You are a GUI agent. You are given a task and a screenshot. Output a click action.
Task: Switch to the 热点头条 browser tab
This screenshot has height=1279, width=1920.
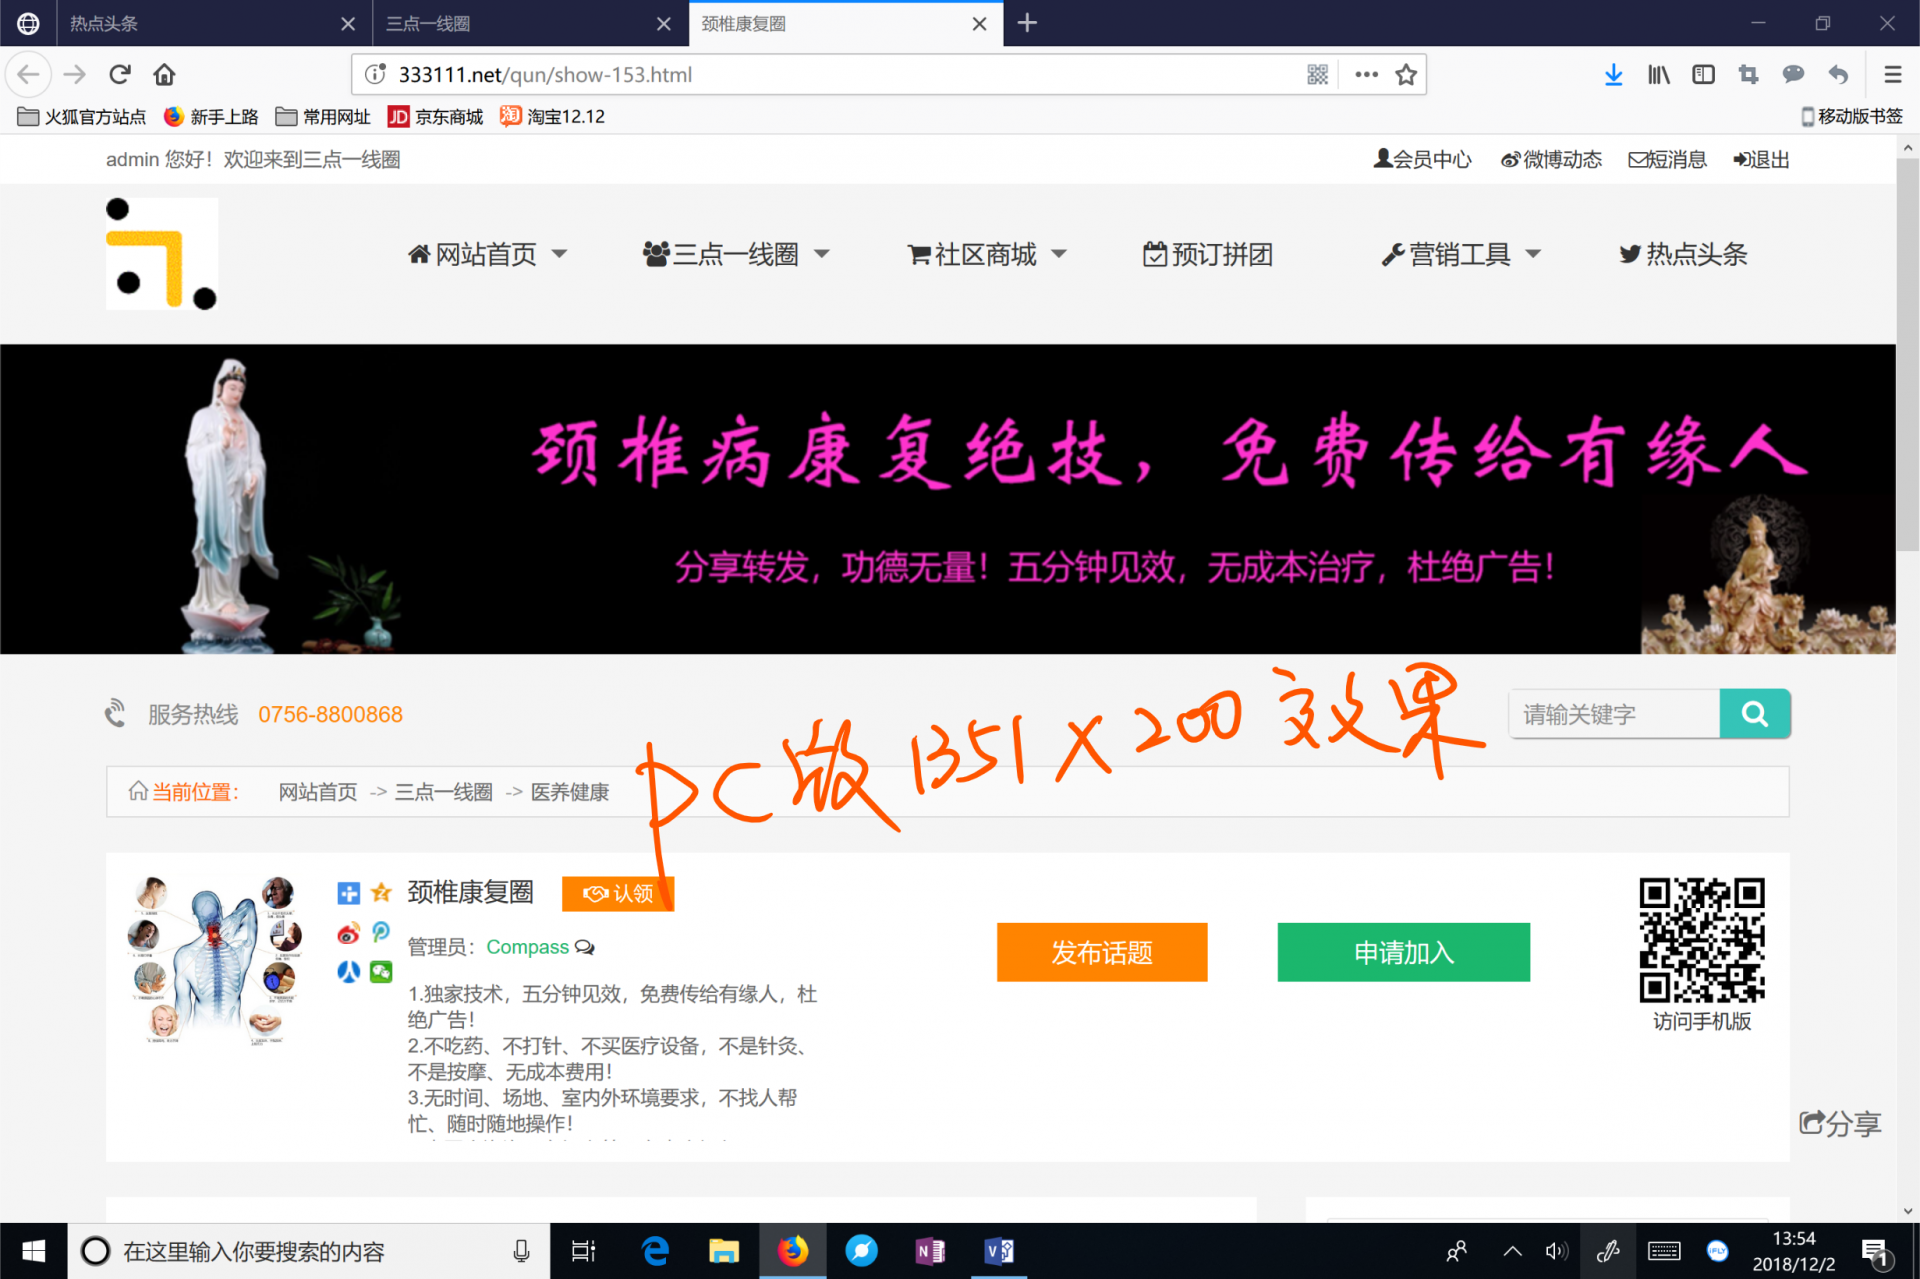[x=200, y=23]
